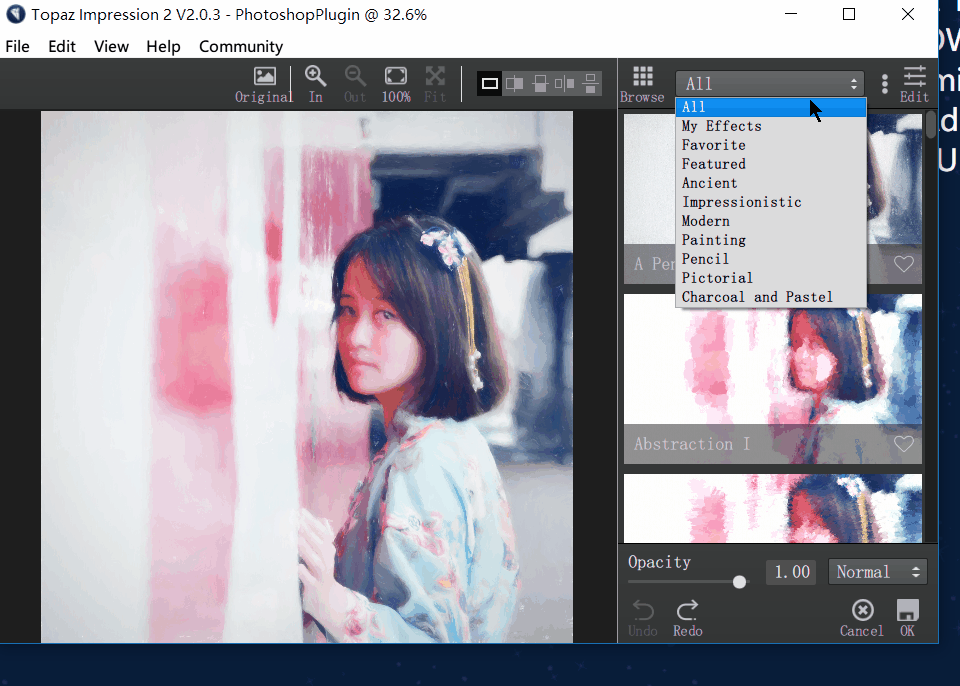960x686 pixels.
Task: Undo the last action
Action: (643, 618)
